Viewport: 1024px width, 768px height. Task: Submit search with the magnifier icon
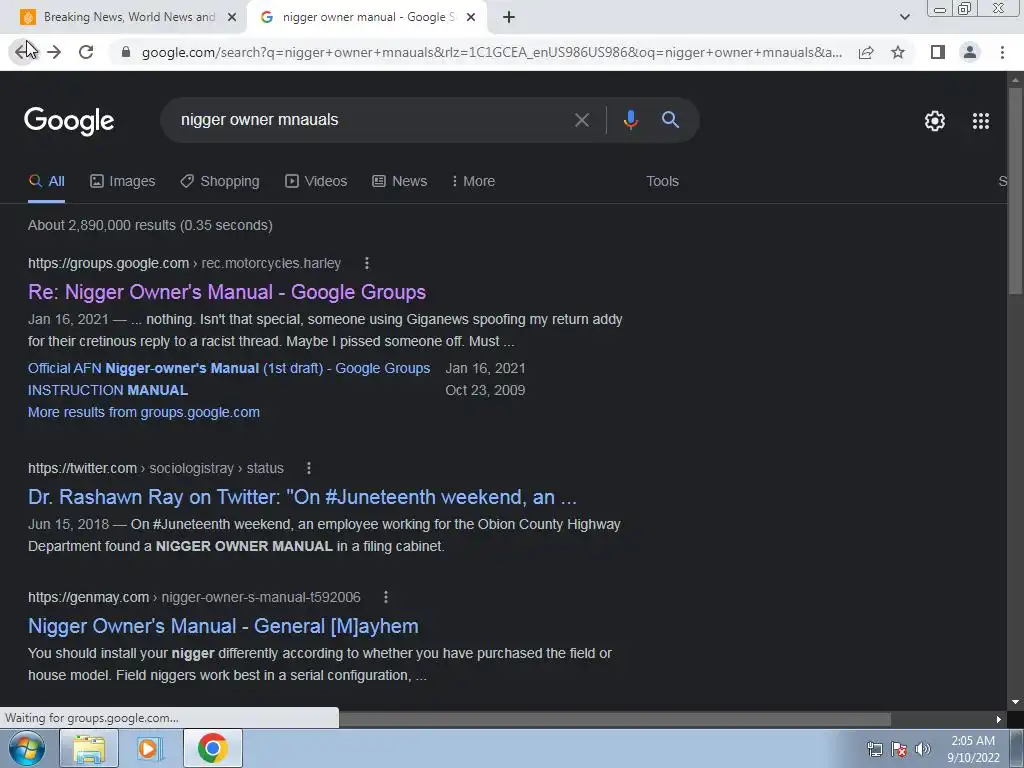click(x=670, y=120)
